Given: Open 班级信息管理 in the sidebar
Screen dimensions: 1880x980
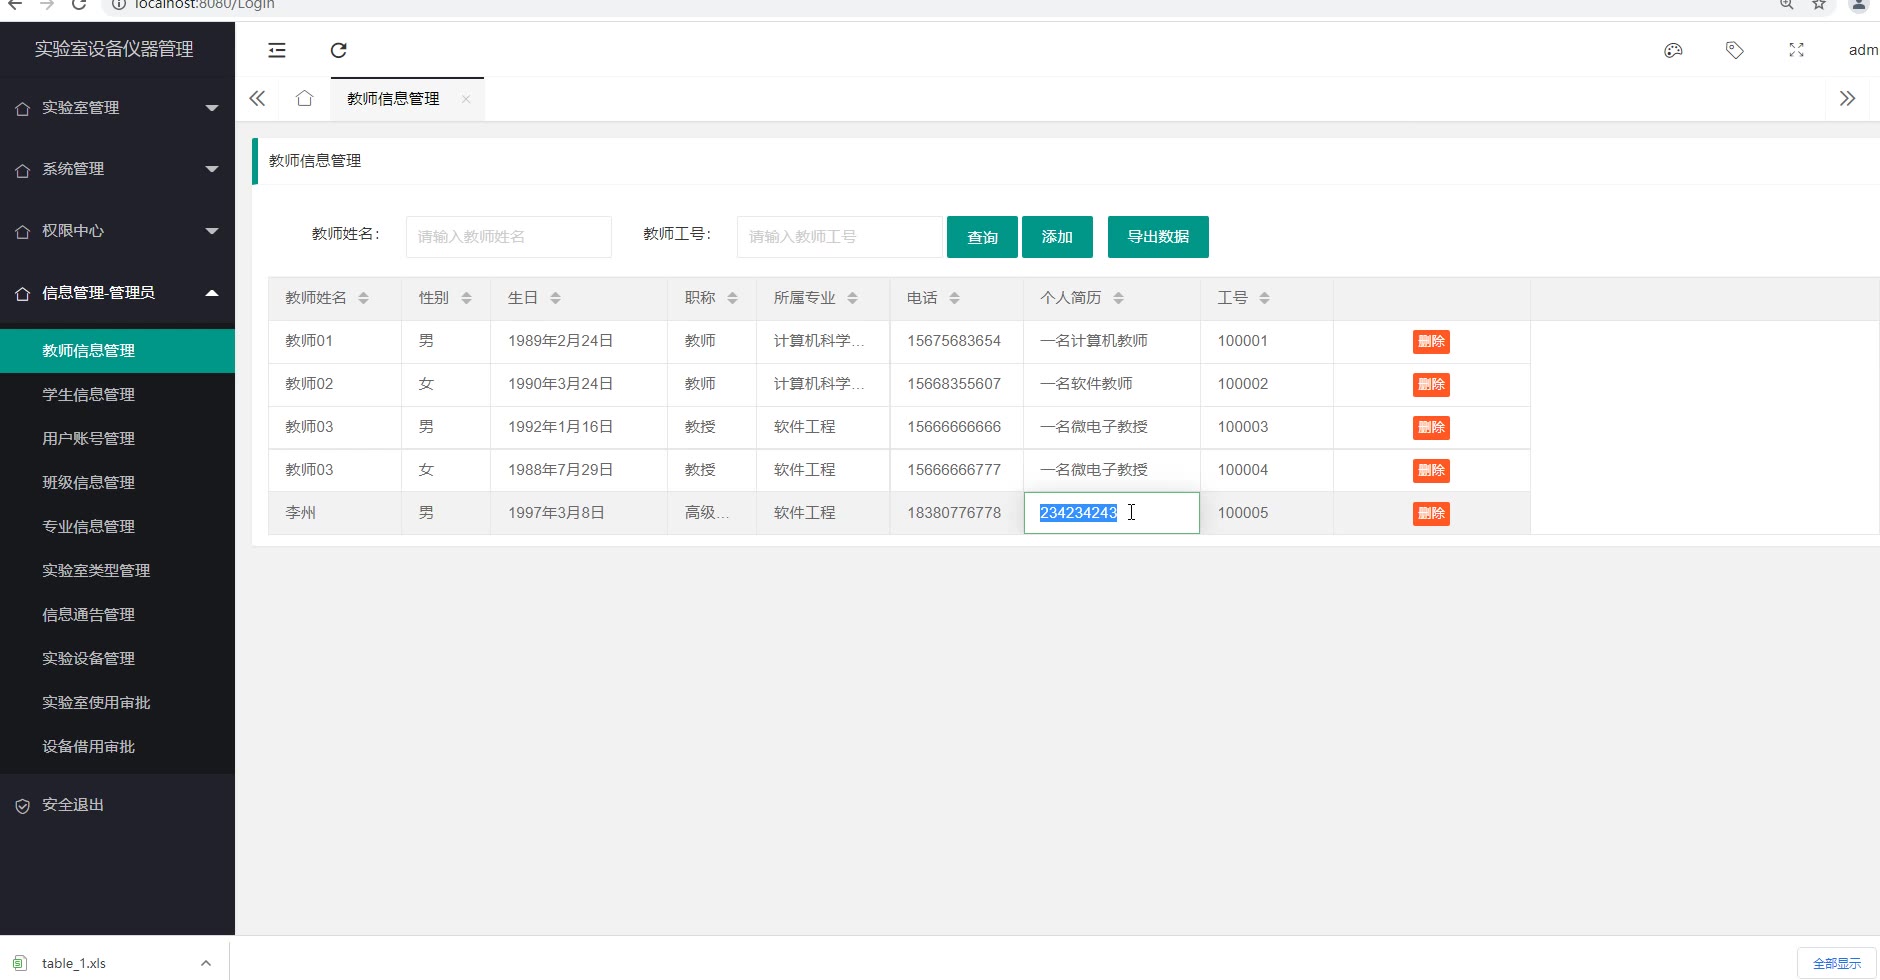Looking at the screenshot, I should point(117,483).
